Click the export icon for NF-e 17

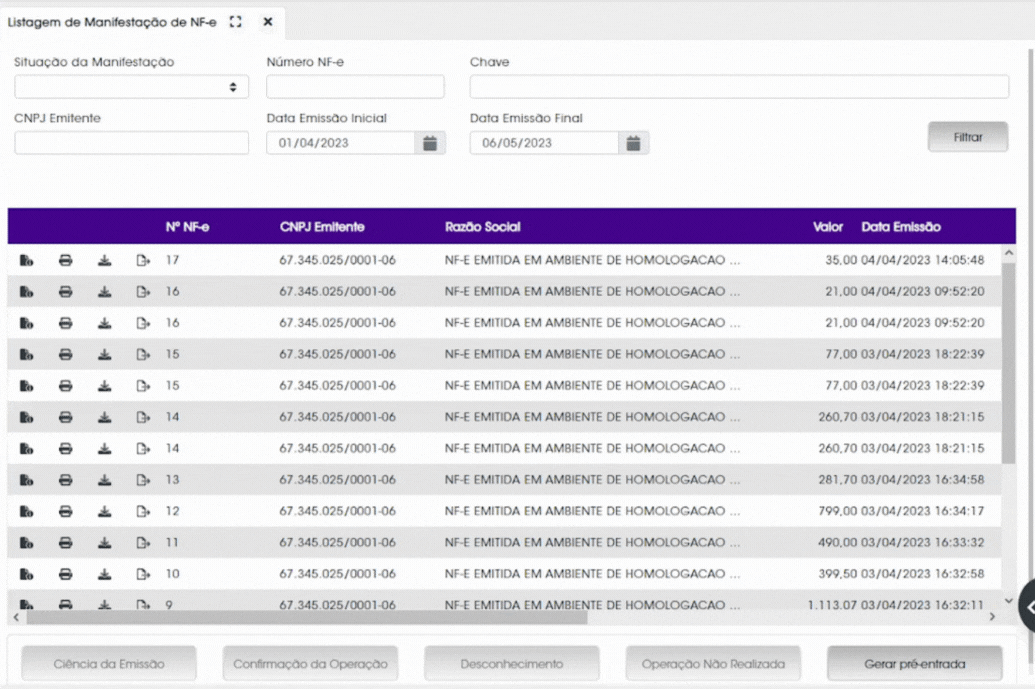(x=143, y=261)
